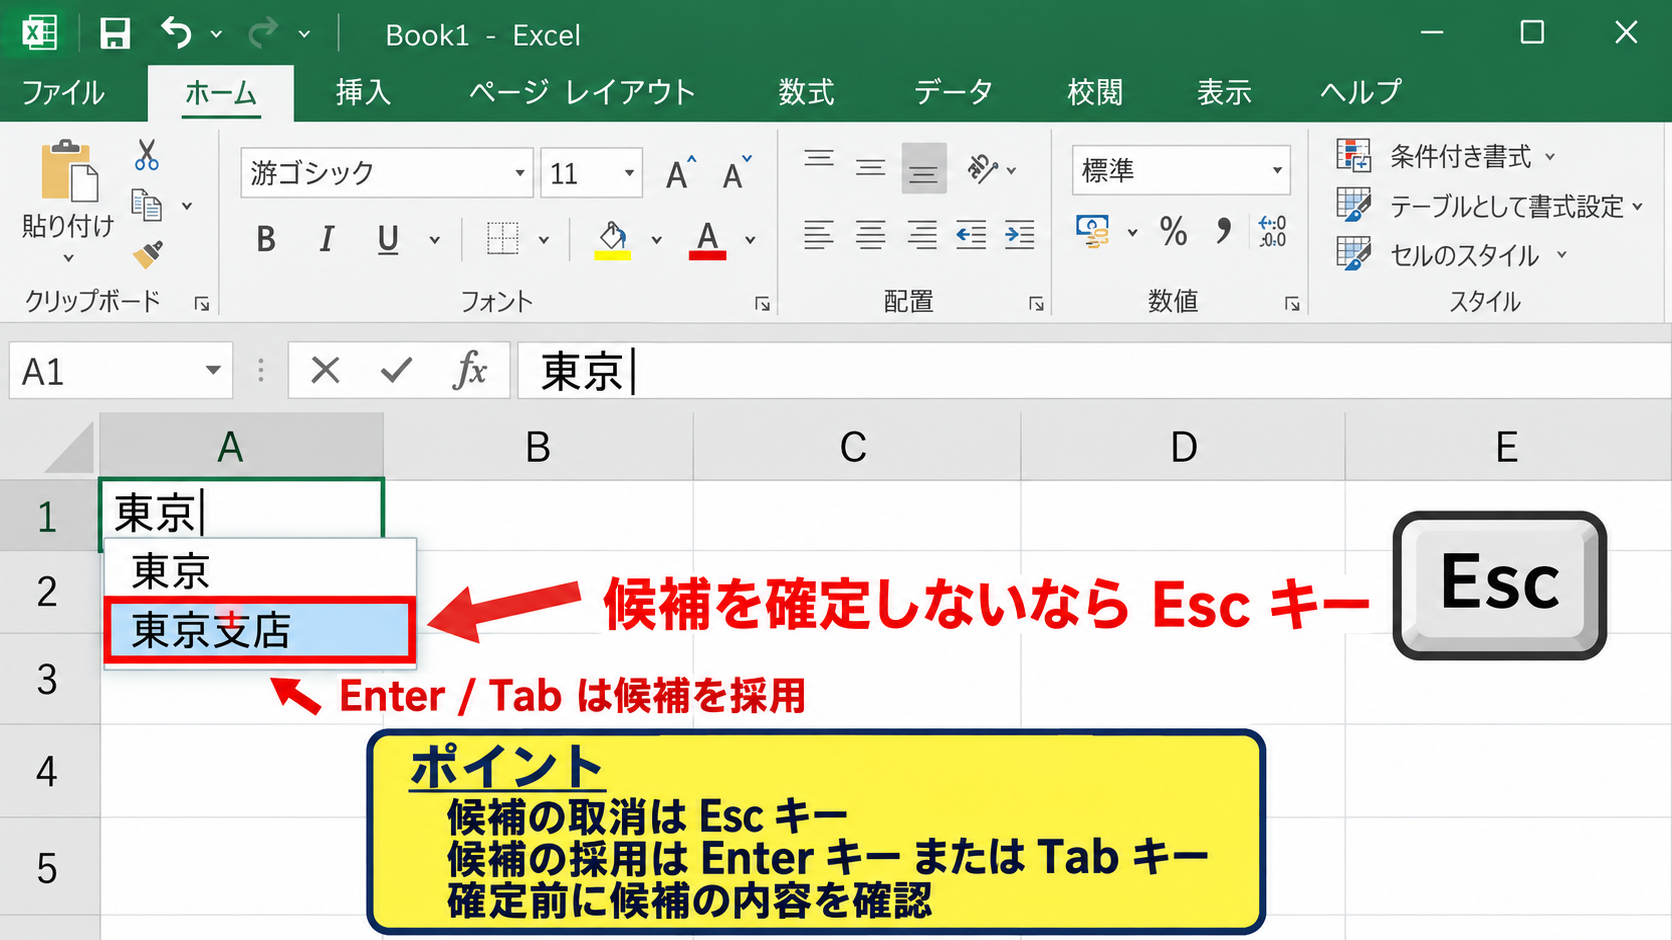Switch to the 数式 tab
Viewport: 1672px width, 940px height.
pos(806,93)
